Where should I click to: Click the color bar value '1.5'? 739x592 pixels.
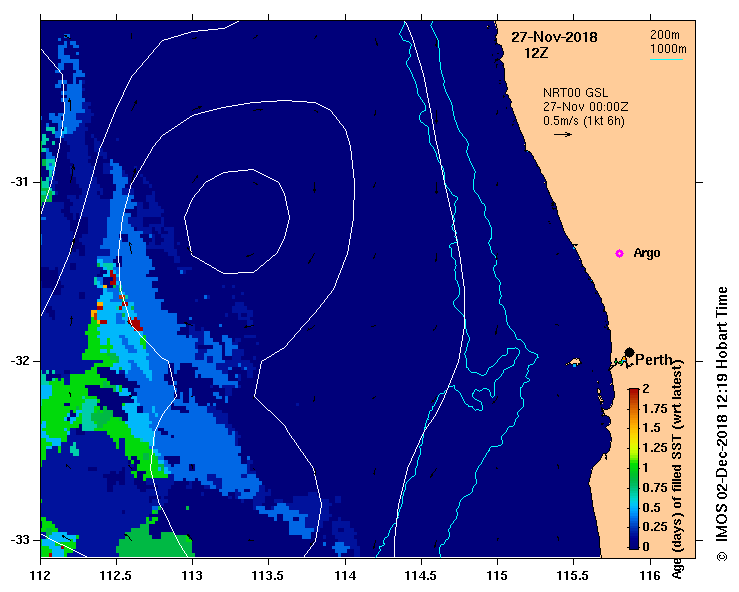[651, 428]
